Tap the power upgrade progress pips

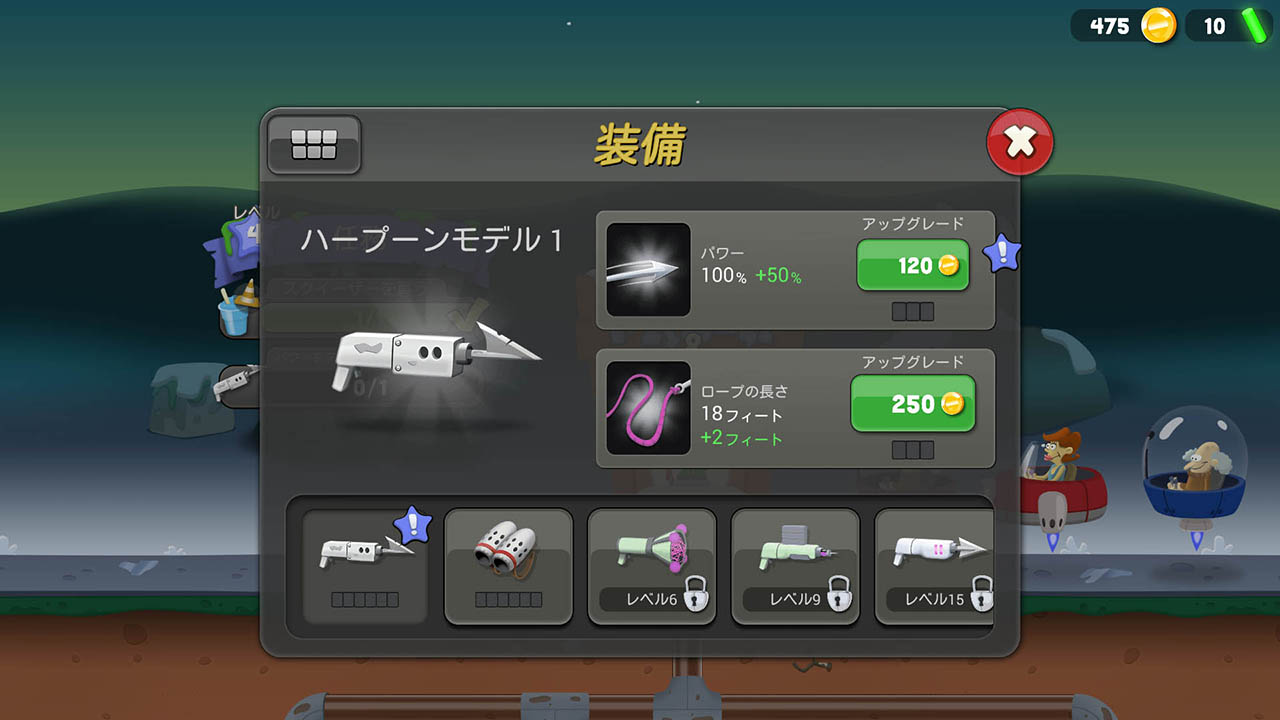913,312
